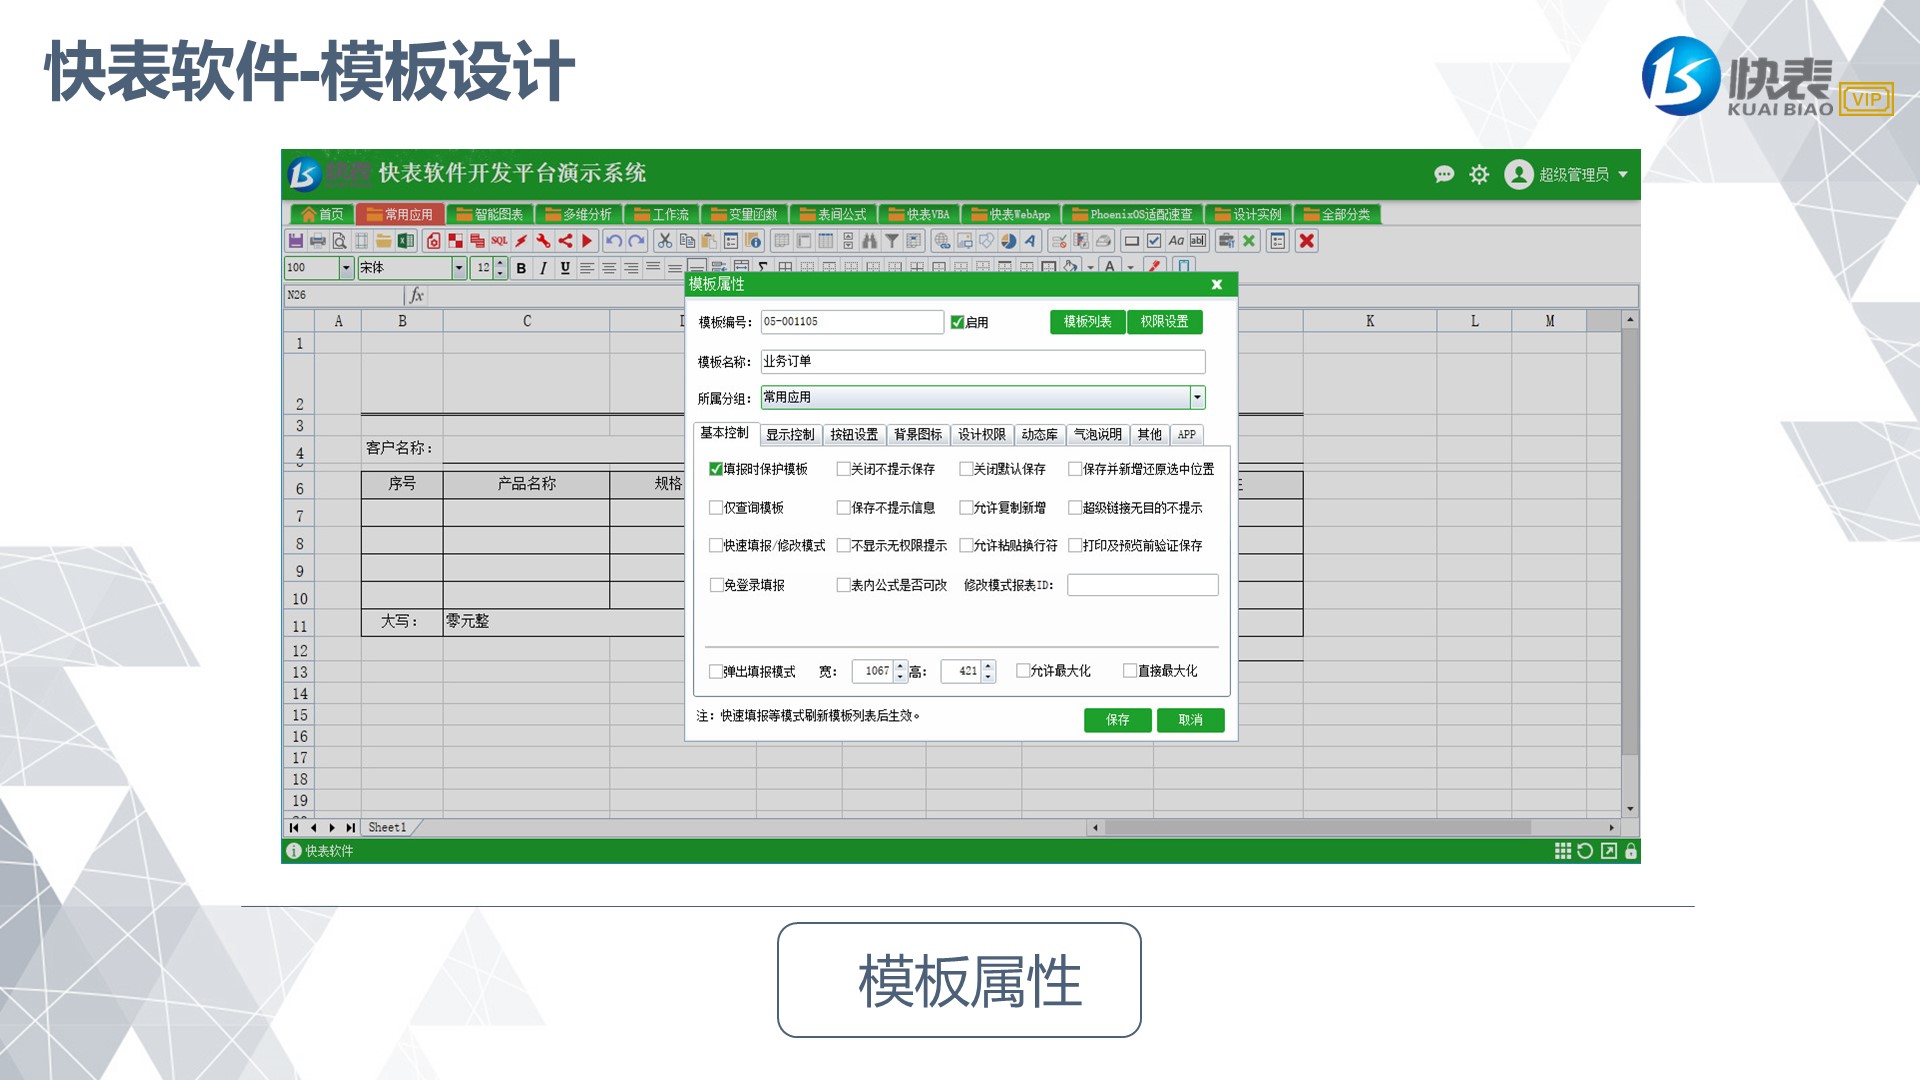
Task: Click the open folder icon
Action: (x=384, y=241)
